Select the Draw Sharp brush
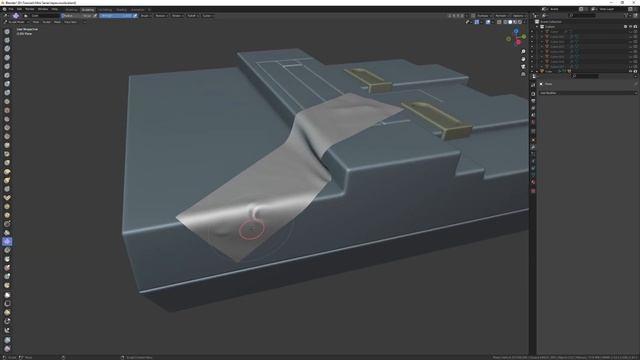The image size is (640, 360). [x=7, y=40]
